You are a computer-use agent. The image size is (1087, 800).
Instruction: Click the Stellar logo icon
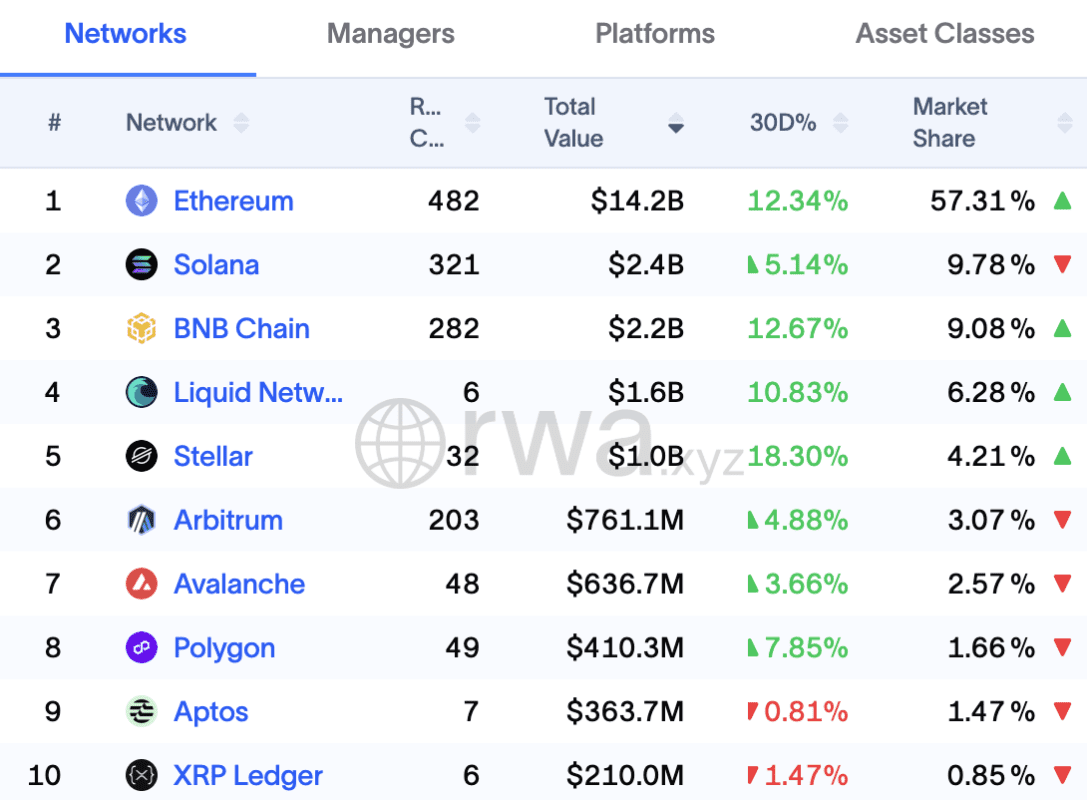click(x=142, y=457)
